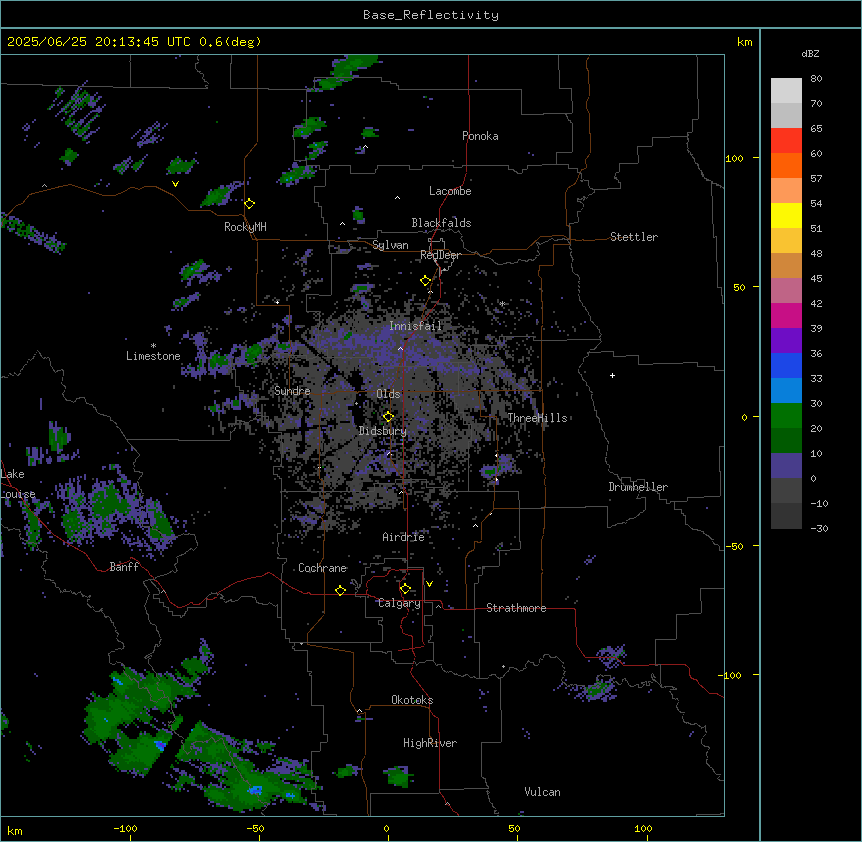Click the white plus marker north of Drumheller
The image size is (862, 842).
(x=612, y=375)
